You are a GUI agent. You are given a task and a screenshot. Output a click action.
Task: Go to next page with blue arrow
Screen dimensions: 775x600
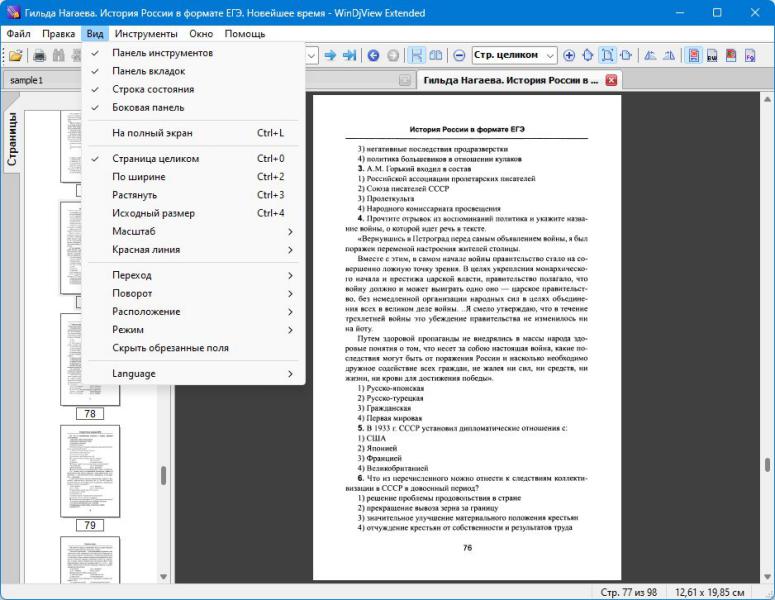point(330,55)
